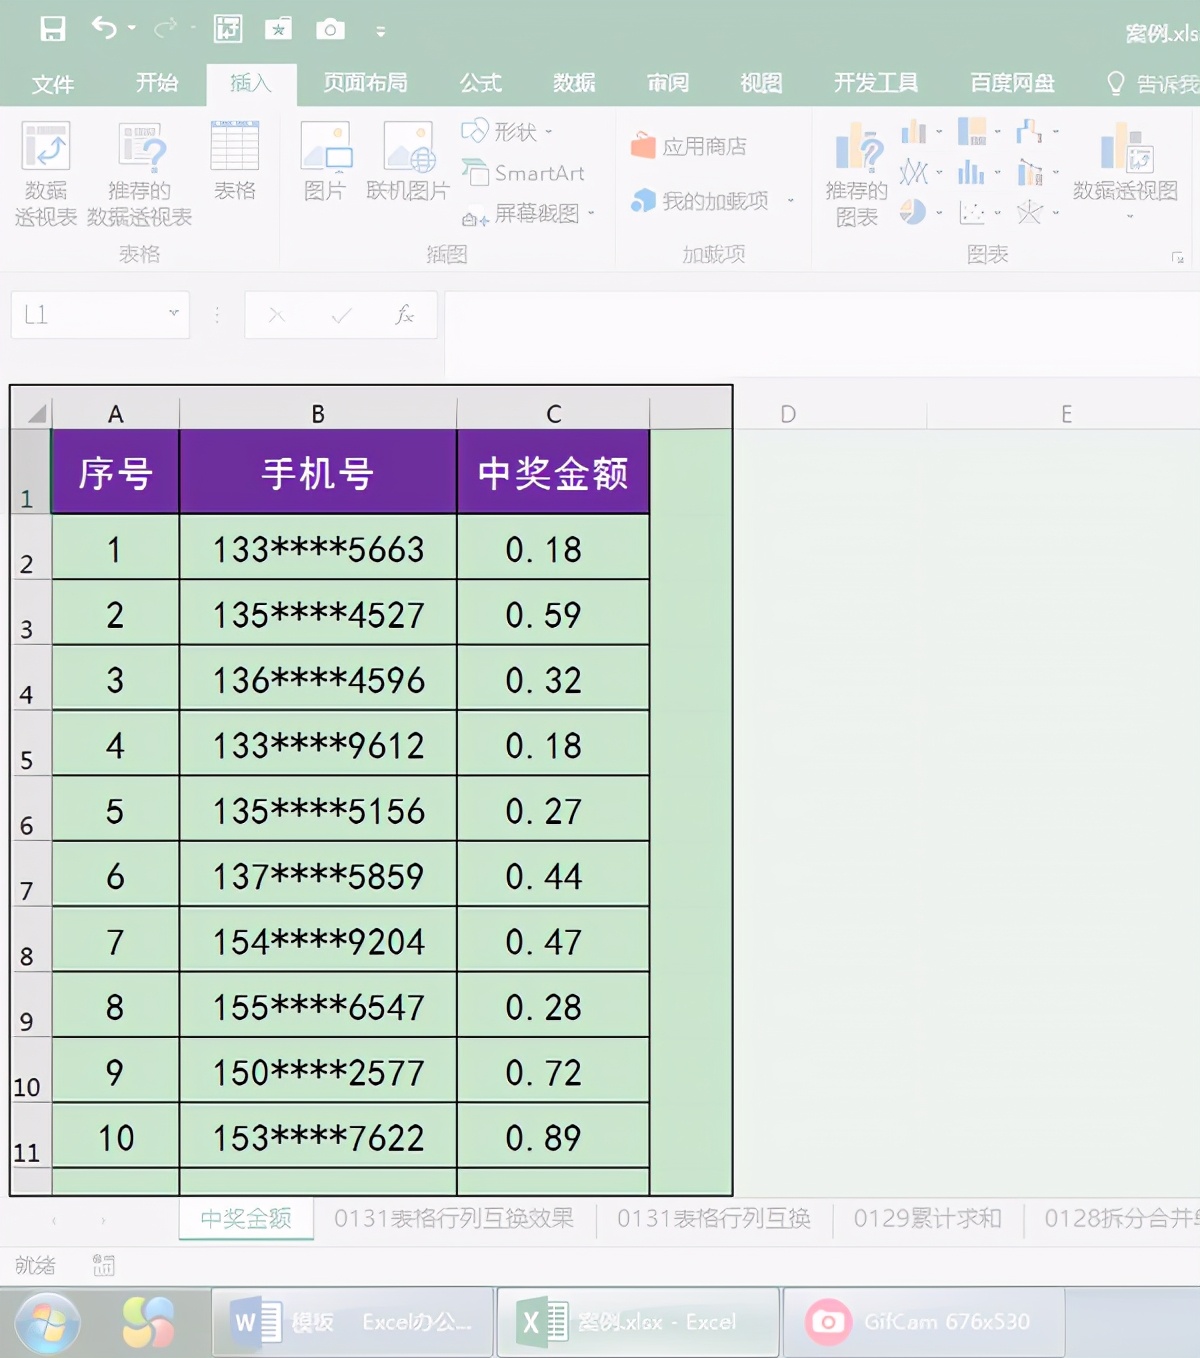Open the 开发工具 ribbon tab
Viewport: 1200px width, 1358px height.
(x=875, y=84)
